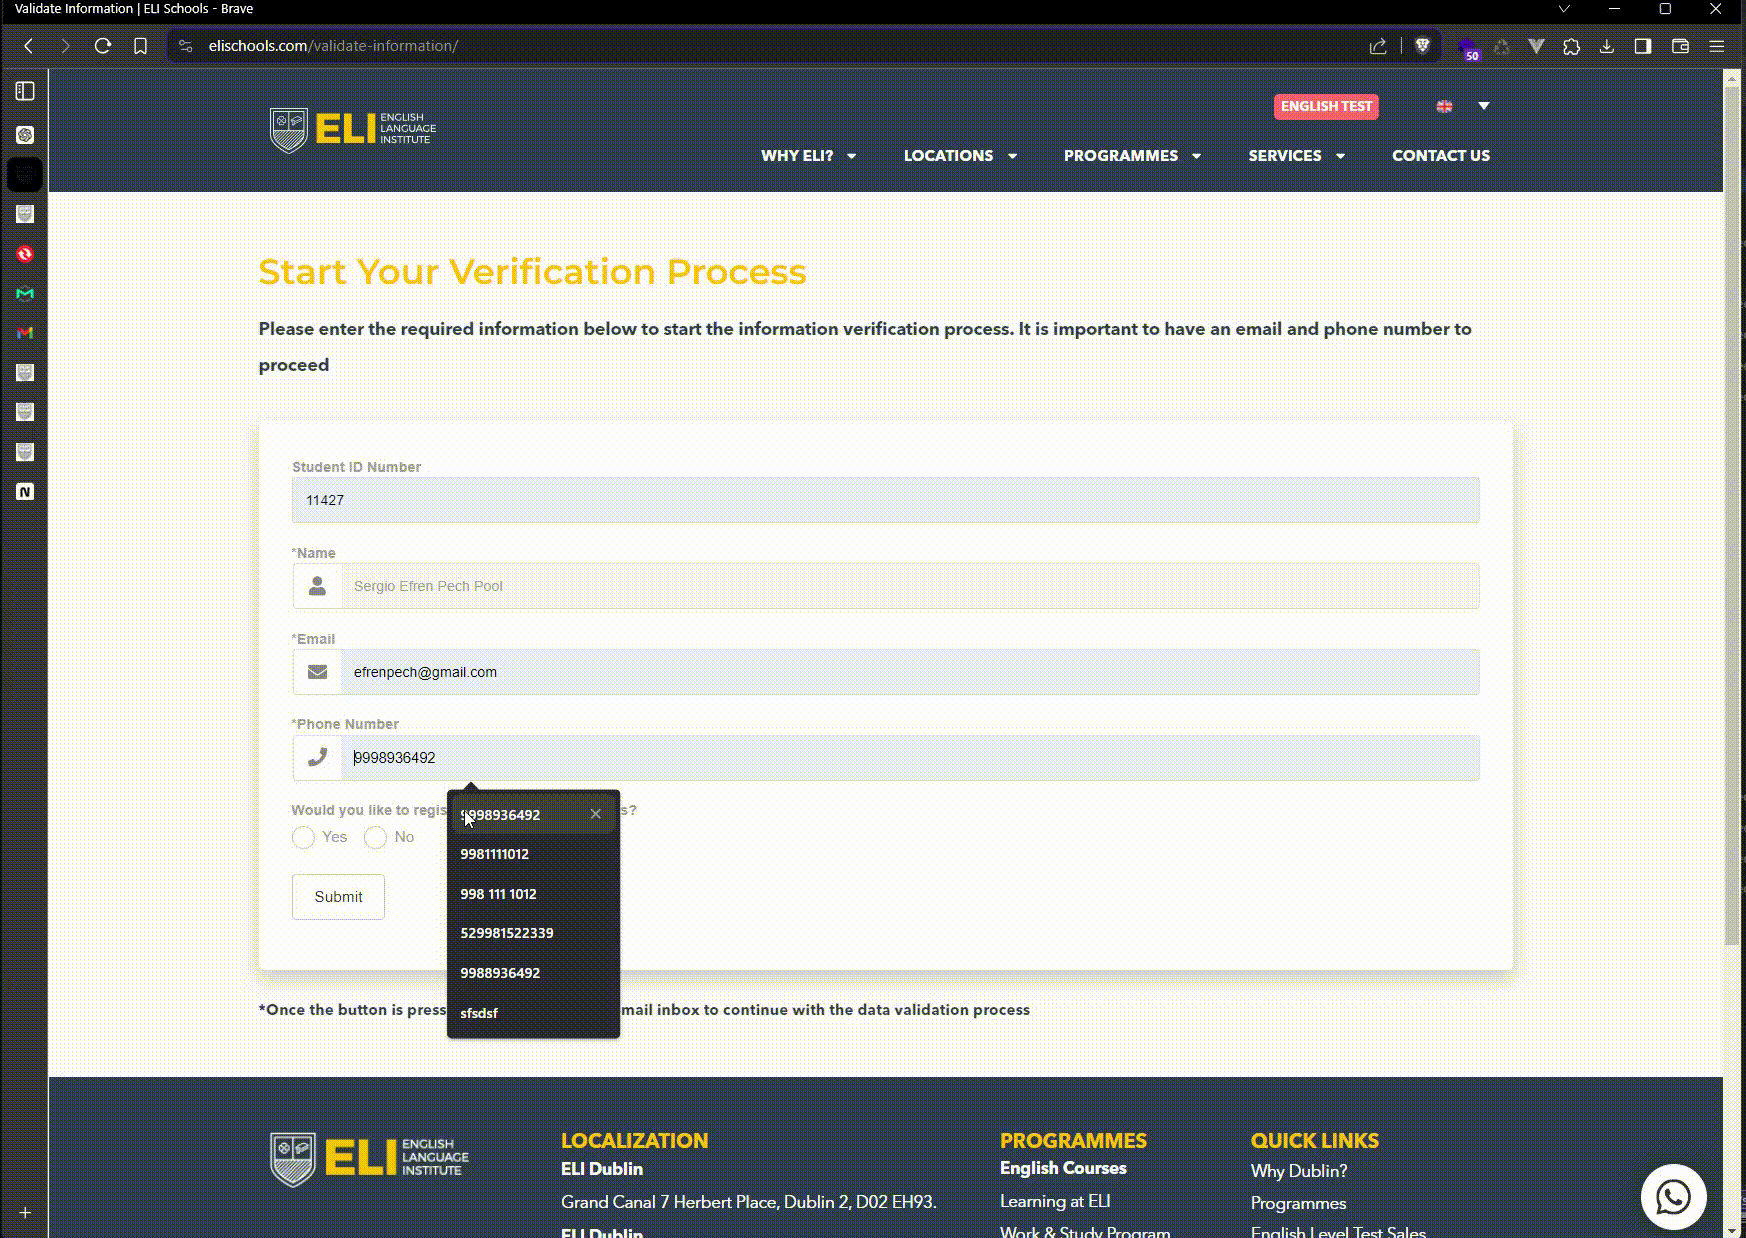Choose 529981522339 from autofill suggestions
The height and width of the screenshot is (1238, 1746).
point(507,933)
